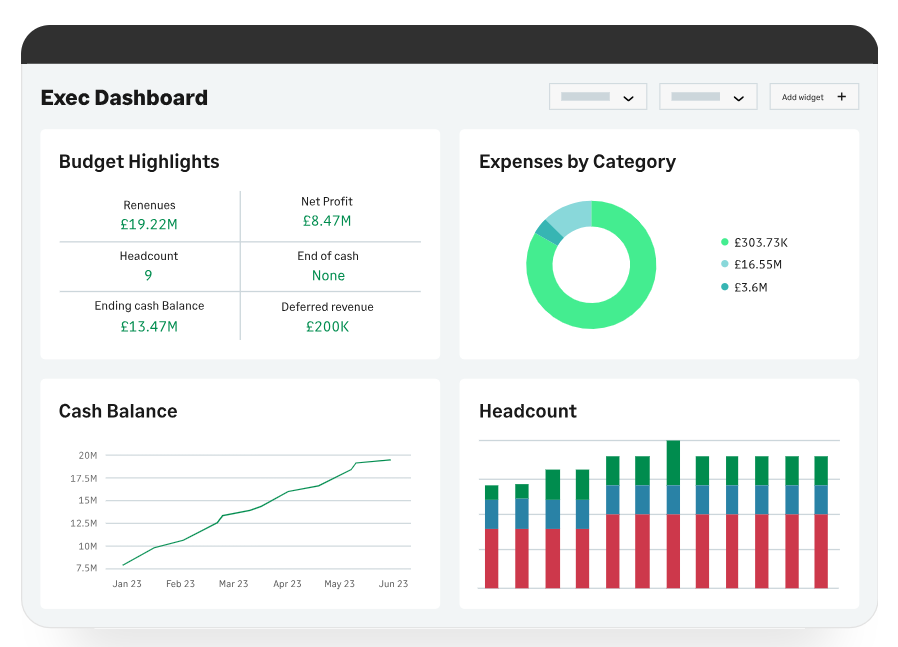Expand the dropdown directly beside Add widget
Viewport: 898px width, 647px height.
coord(708,97)
